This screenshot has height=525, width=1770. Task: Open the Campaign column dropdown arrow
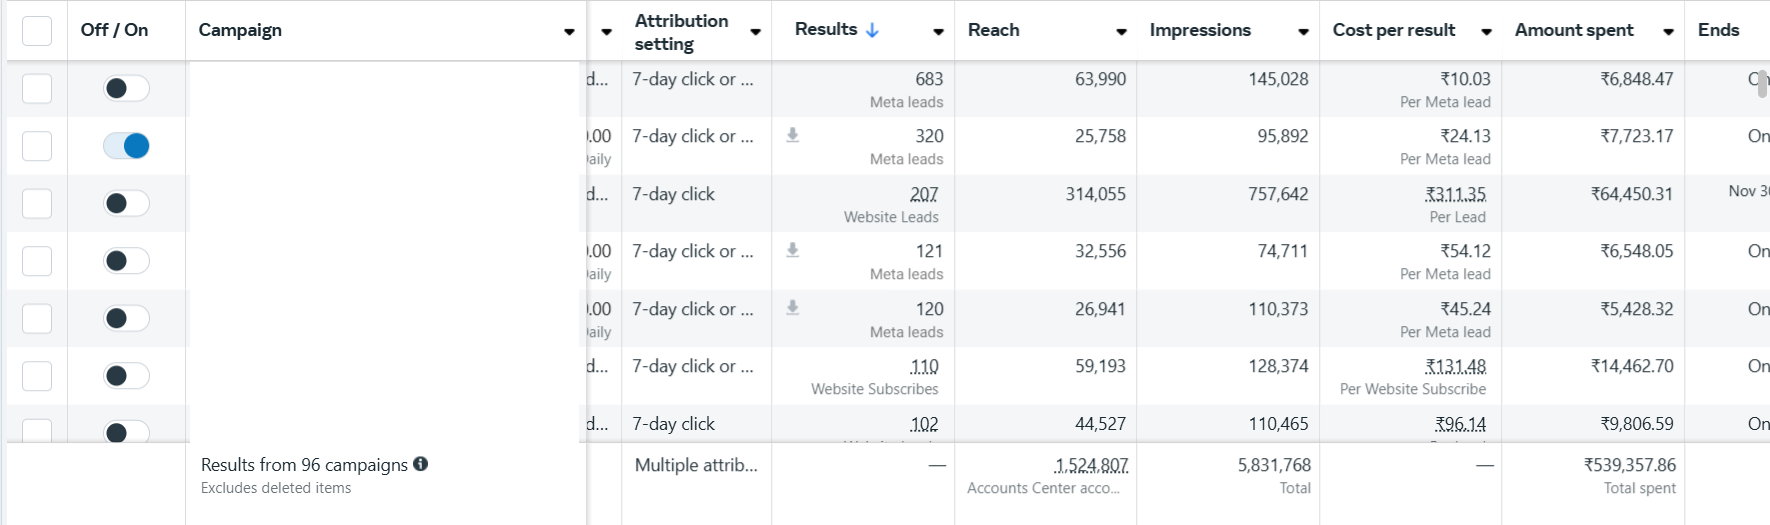[569, 32]
